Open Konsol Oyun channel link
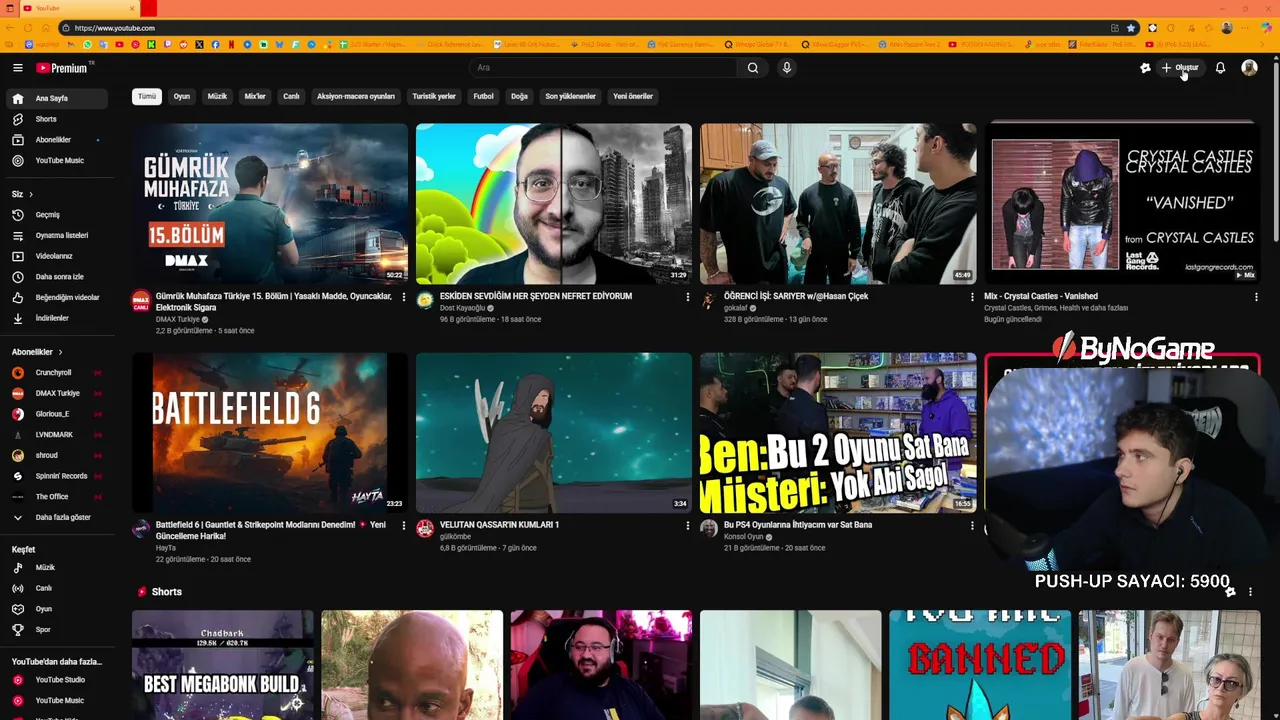Screen dimensions: 1280x720 tap(743, 537)
